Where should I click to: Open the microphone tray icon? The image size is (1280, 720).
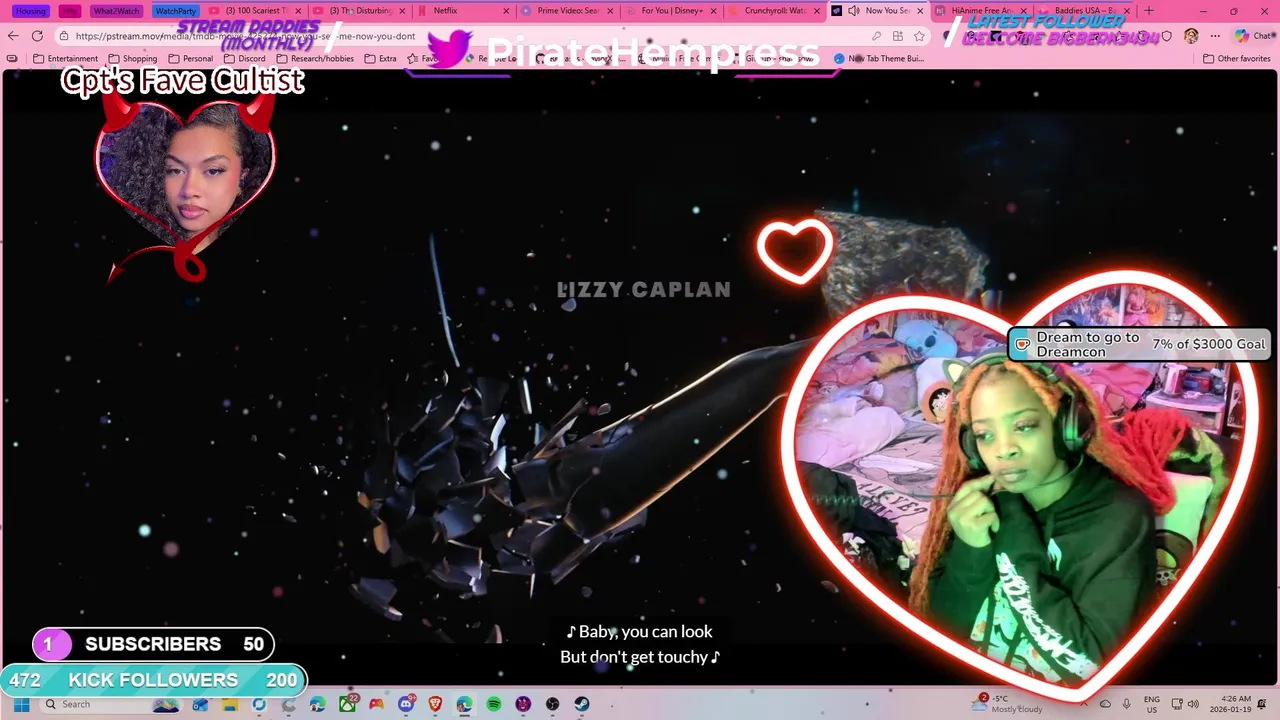tap(1127, 704)
